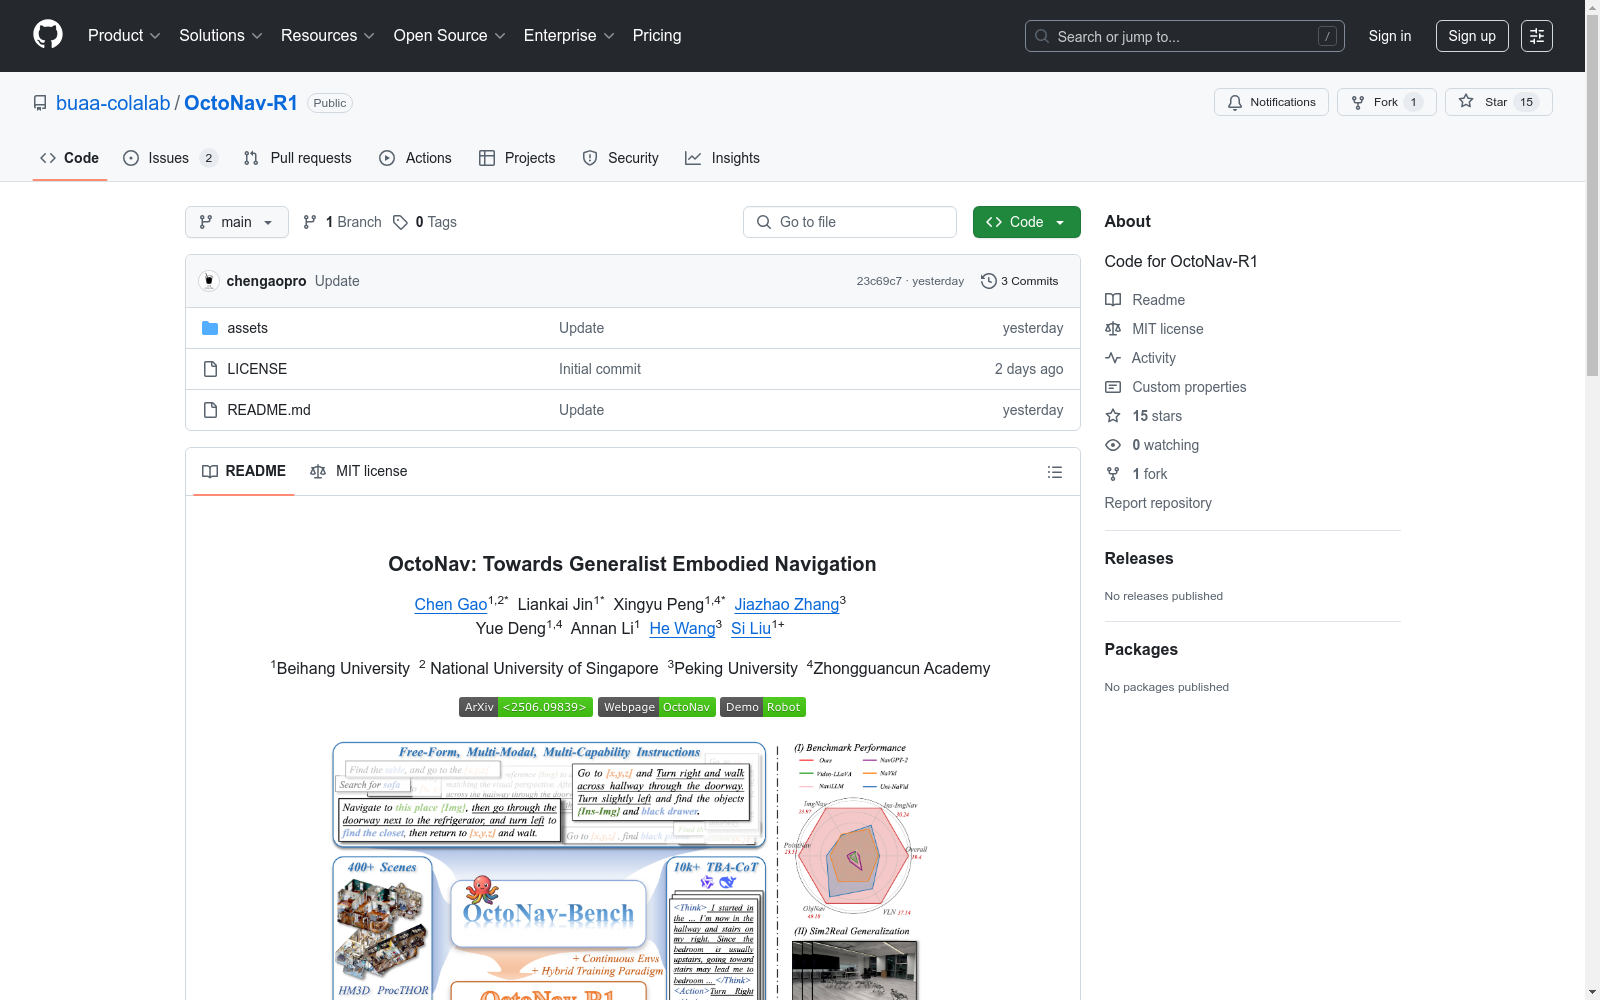Open the Packages heading link
This screenshot has width=1600, height=1000.
click(1141, 649)
